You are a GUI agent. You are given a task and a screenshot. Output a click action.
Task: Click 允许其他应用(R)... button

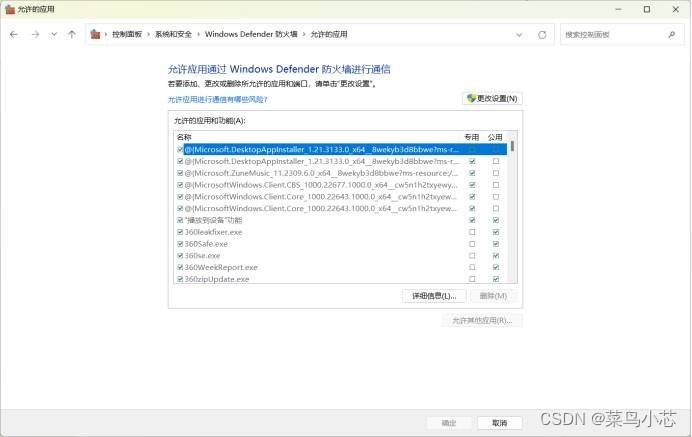tap(482, 320)
